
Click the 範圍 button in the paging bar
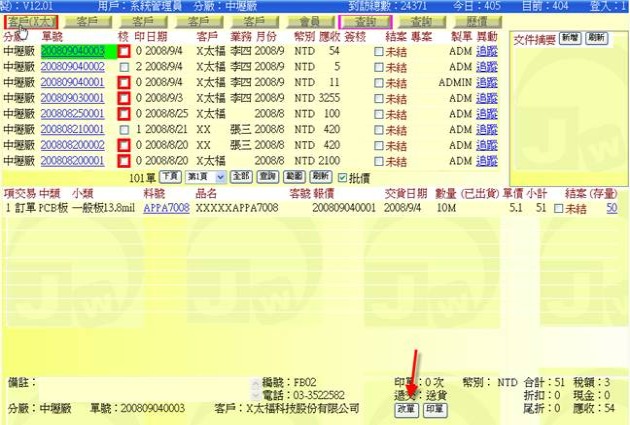click(293, 176)
